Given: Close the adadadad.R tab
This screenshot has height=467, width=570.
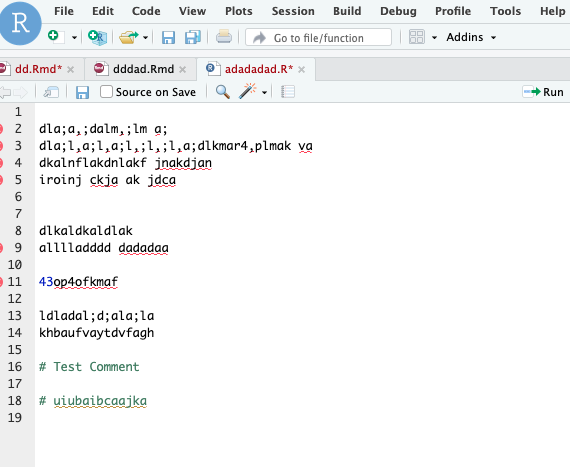Looking at the screenshot, I should (301, 69).
